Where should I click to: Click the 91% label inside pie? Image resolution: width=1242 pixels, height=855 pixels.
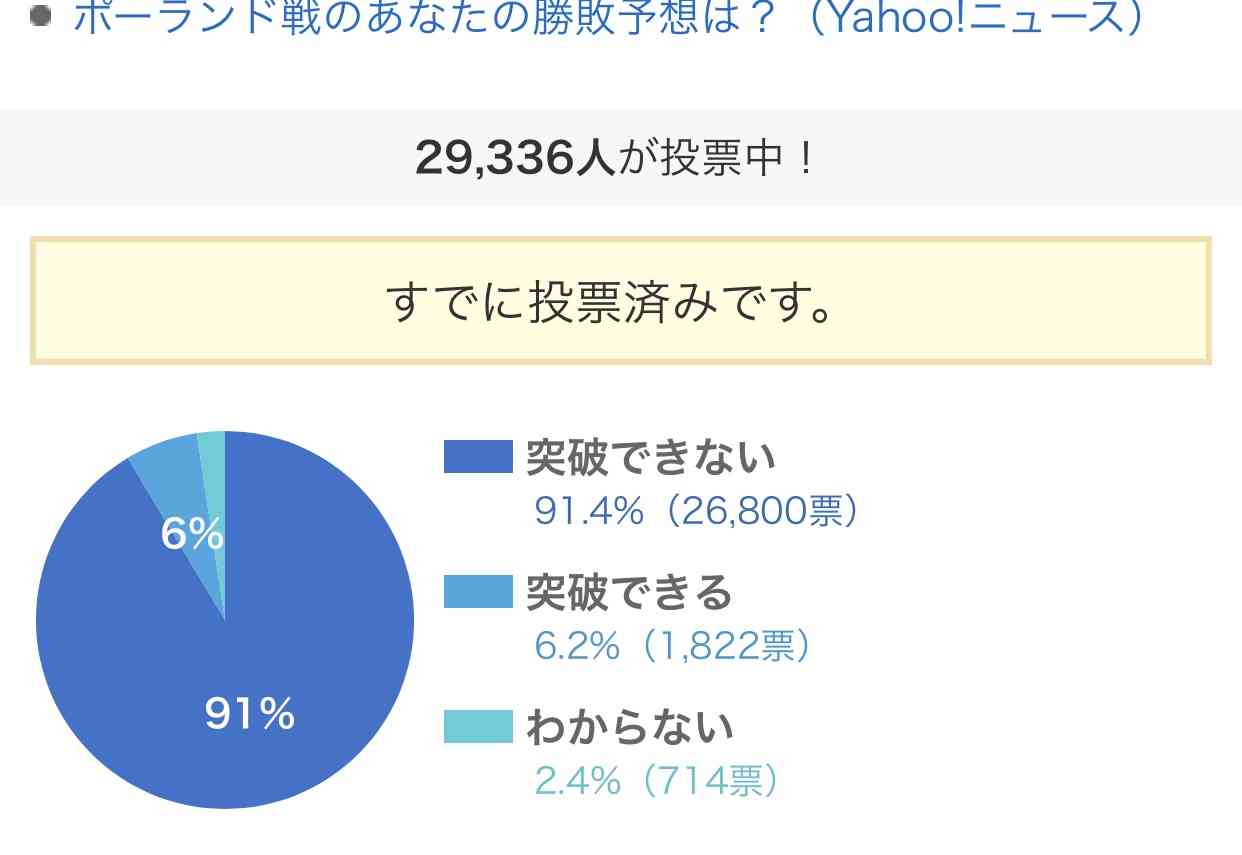tap(250, 714)
